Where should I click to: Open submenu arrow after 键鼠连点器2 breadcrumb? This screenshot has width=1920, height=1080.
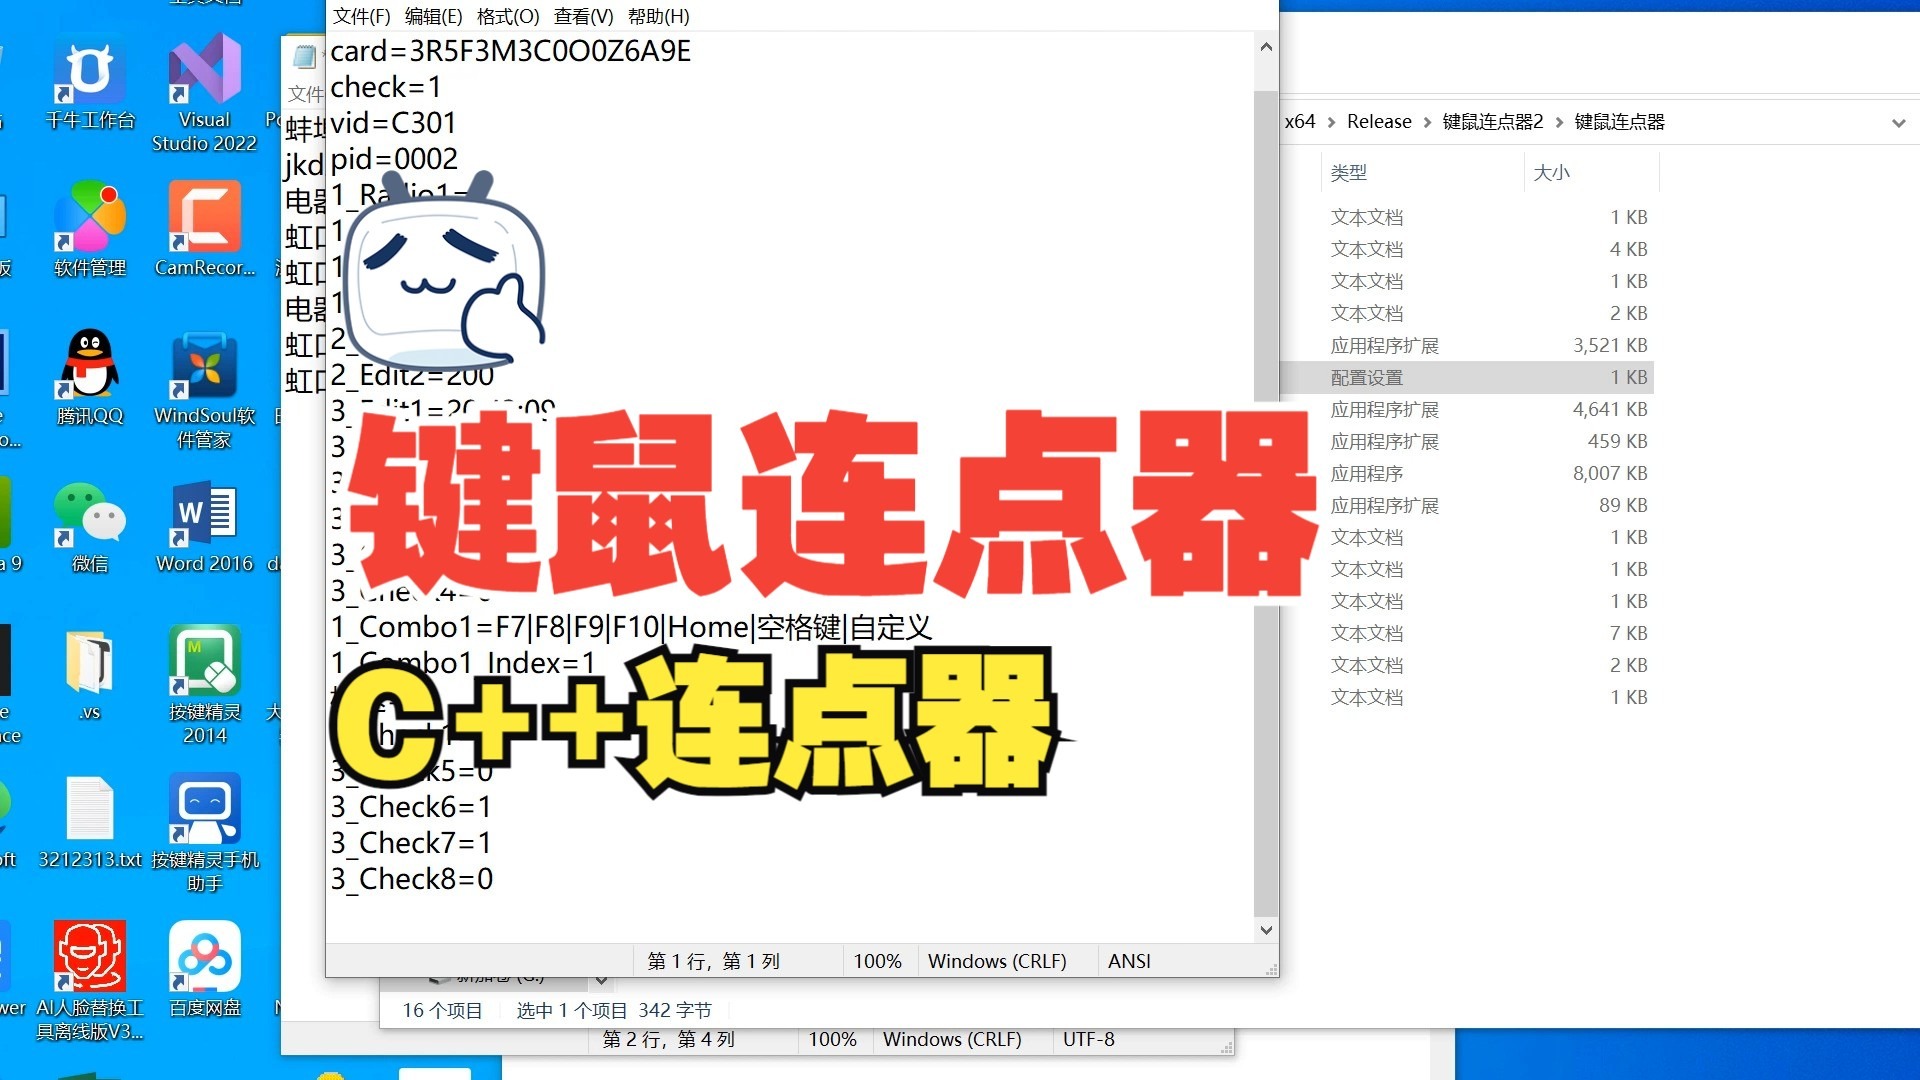click(1559, 122)
